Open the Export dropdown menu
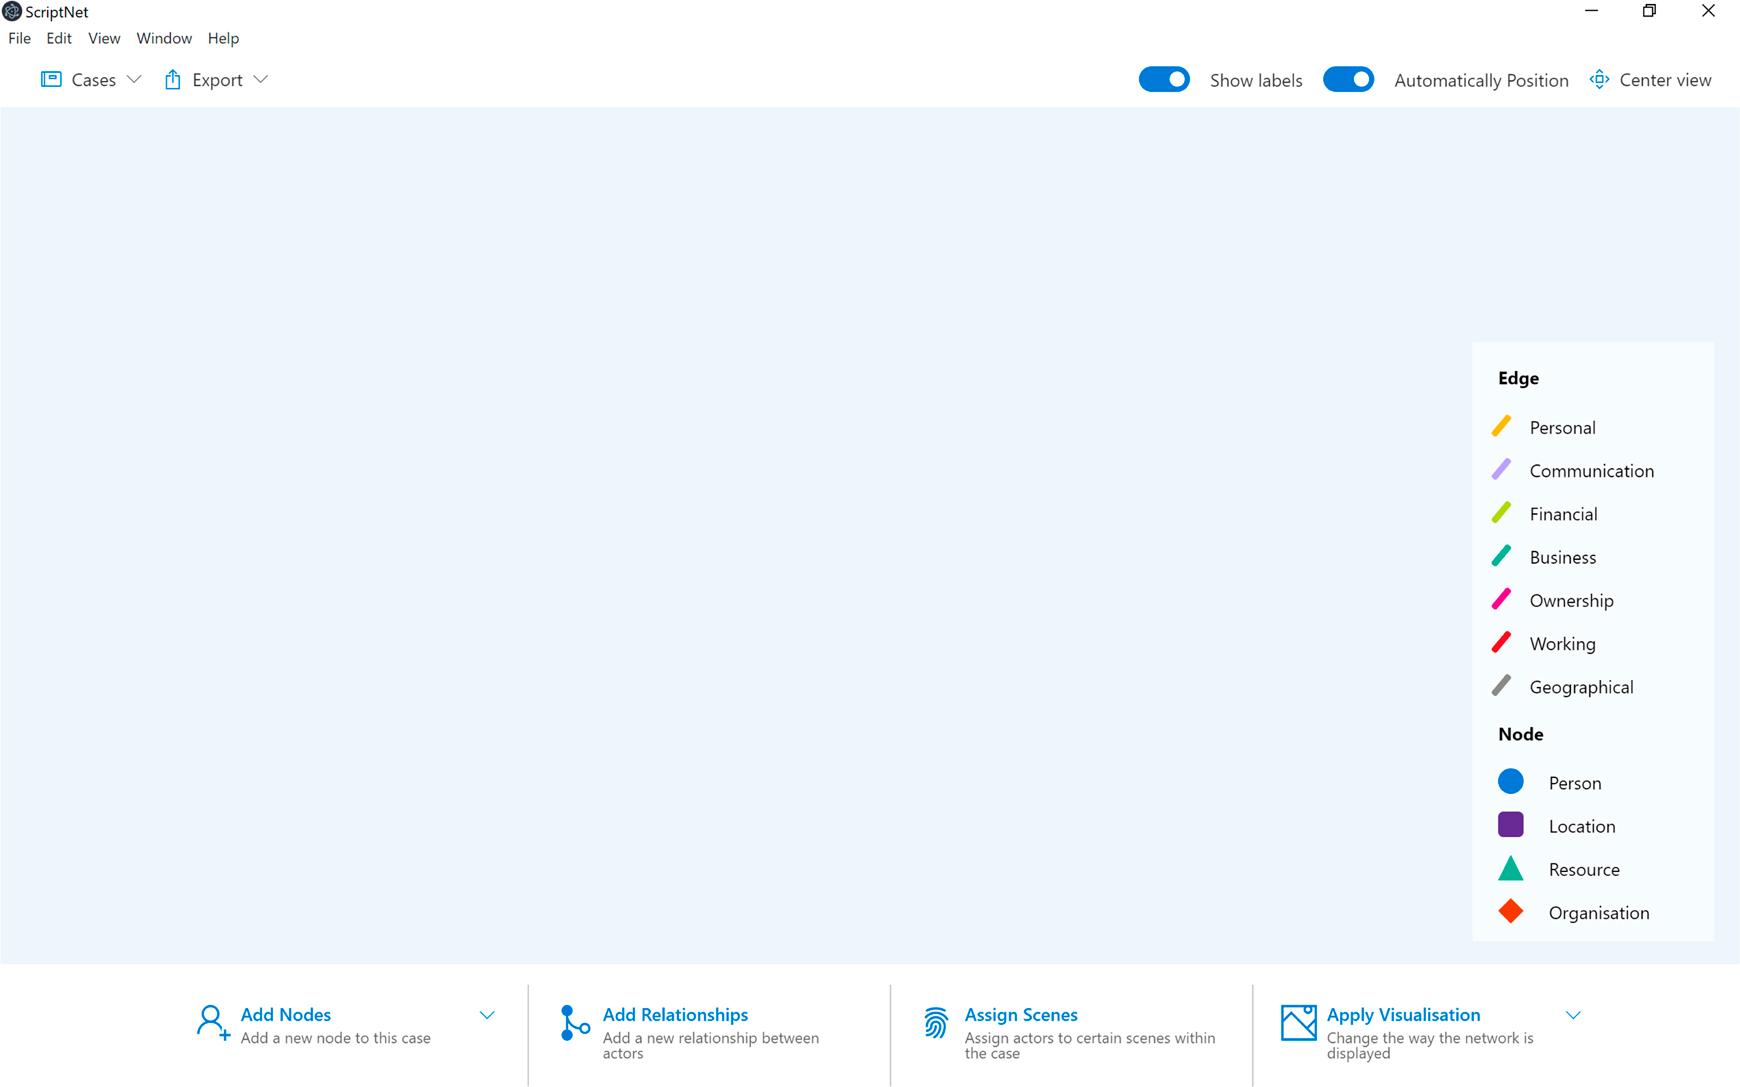 coord(261,79)
